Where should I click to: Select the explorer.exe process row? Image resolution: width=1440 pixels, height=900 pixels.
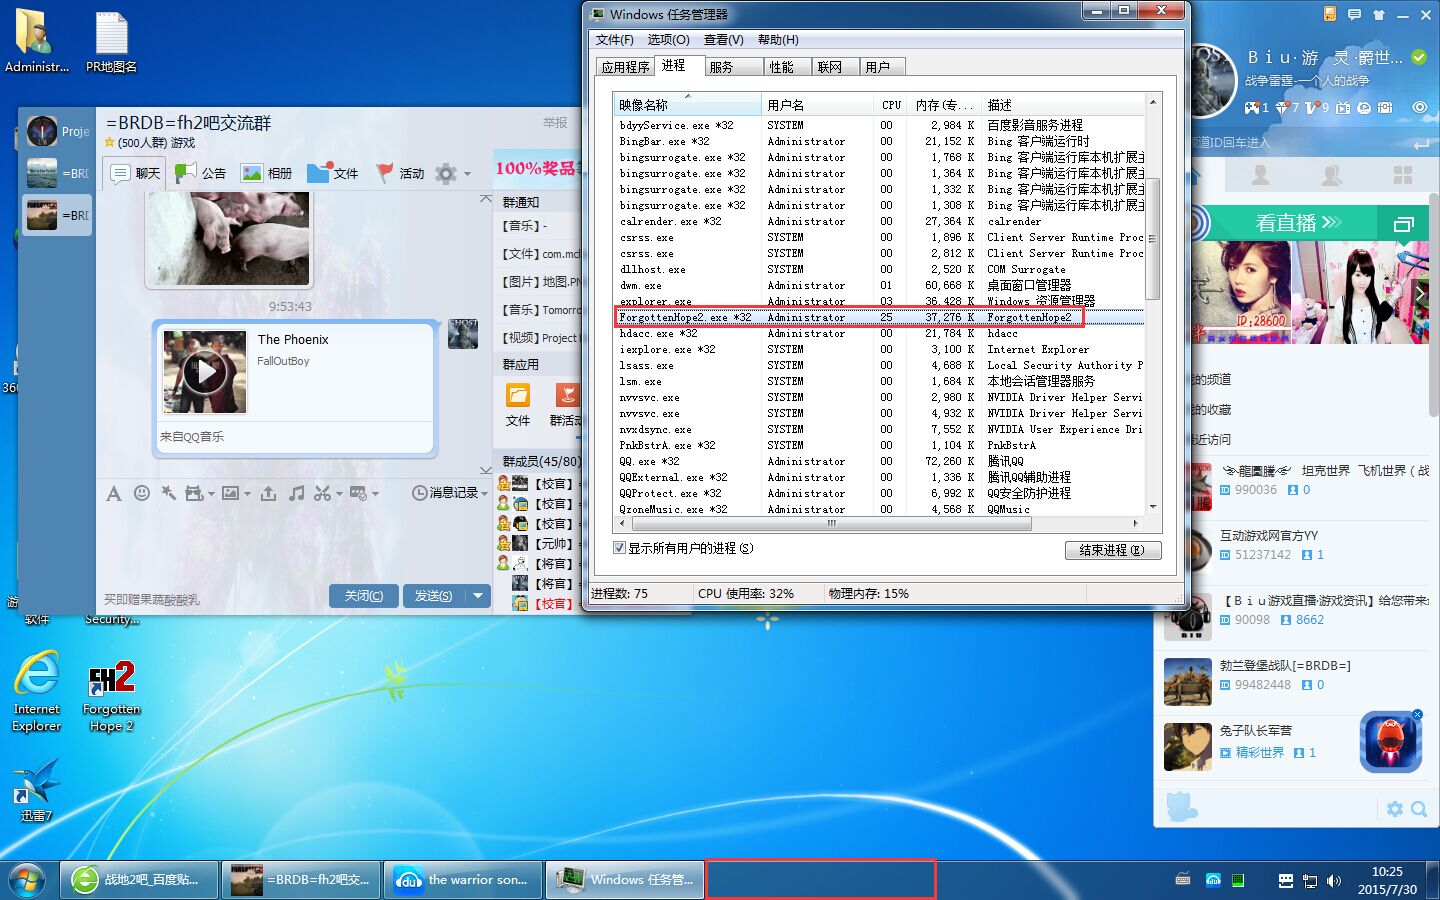[x=880, y=301]
